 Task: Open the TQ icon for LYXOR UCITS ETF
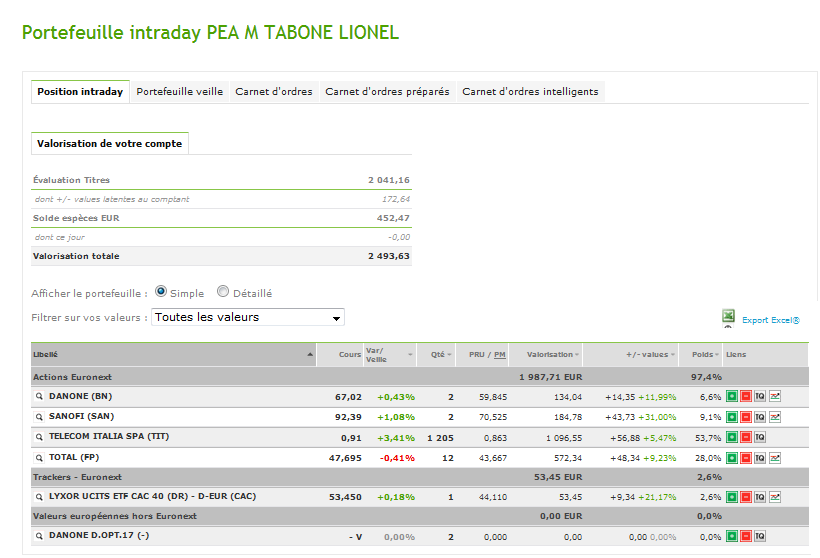[760, 497]
